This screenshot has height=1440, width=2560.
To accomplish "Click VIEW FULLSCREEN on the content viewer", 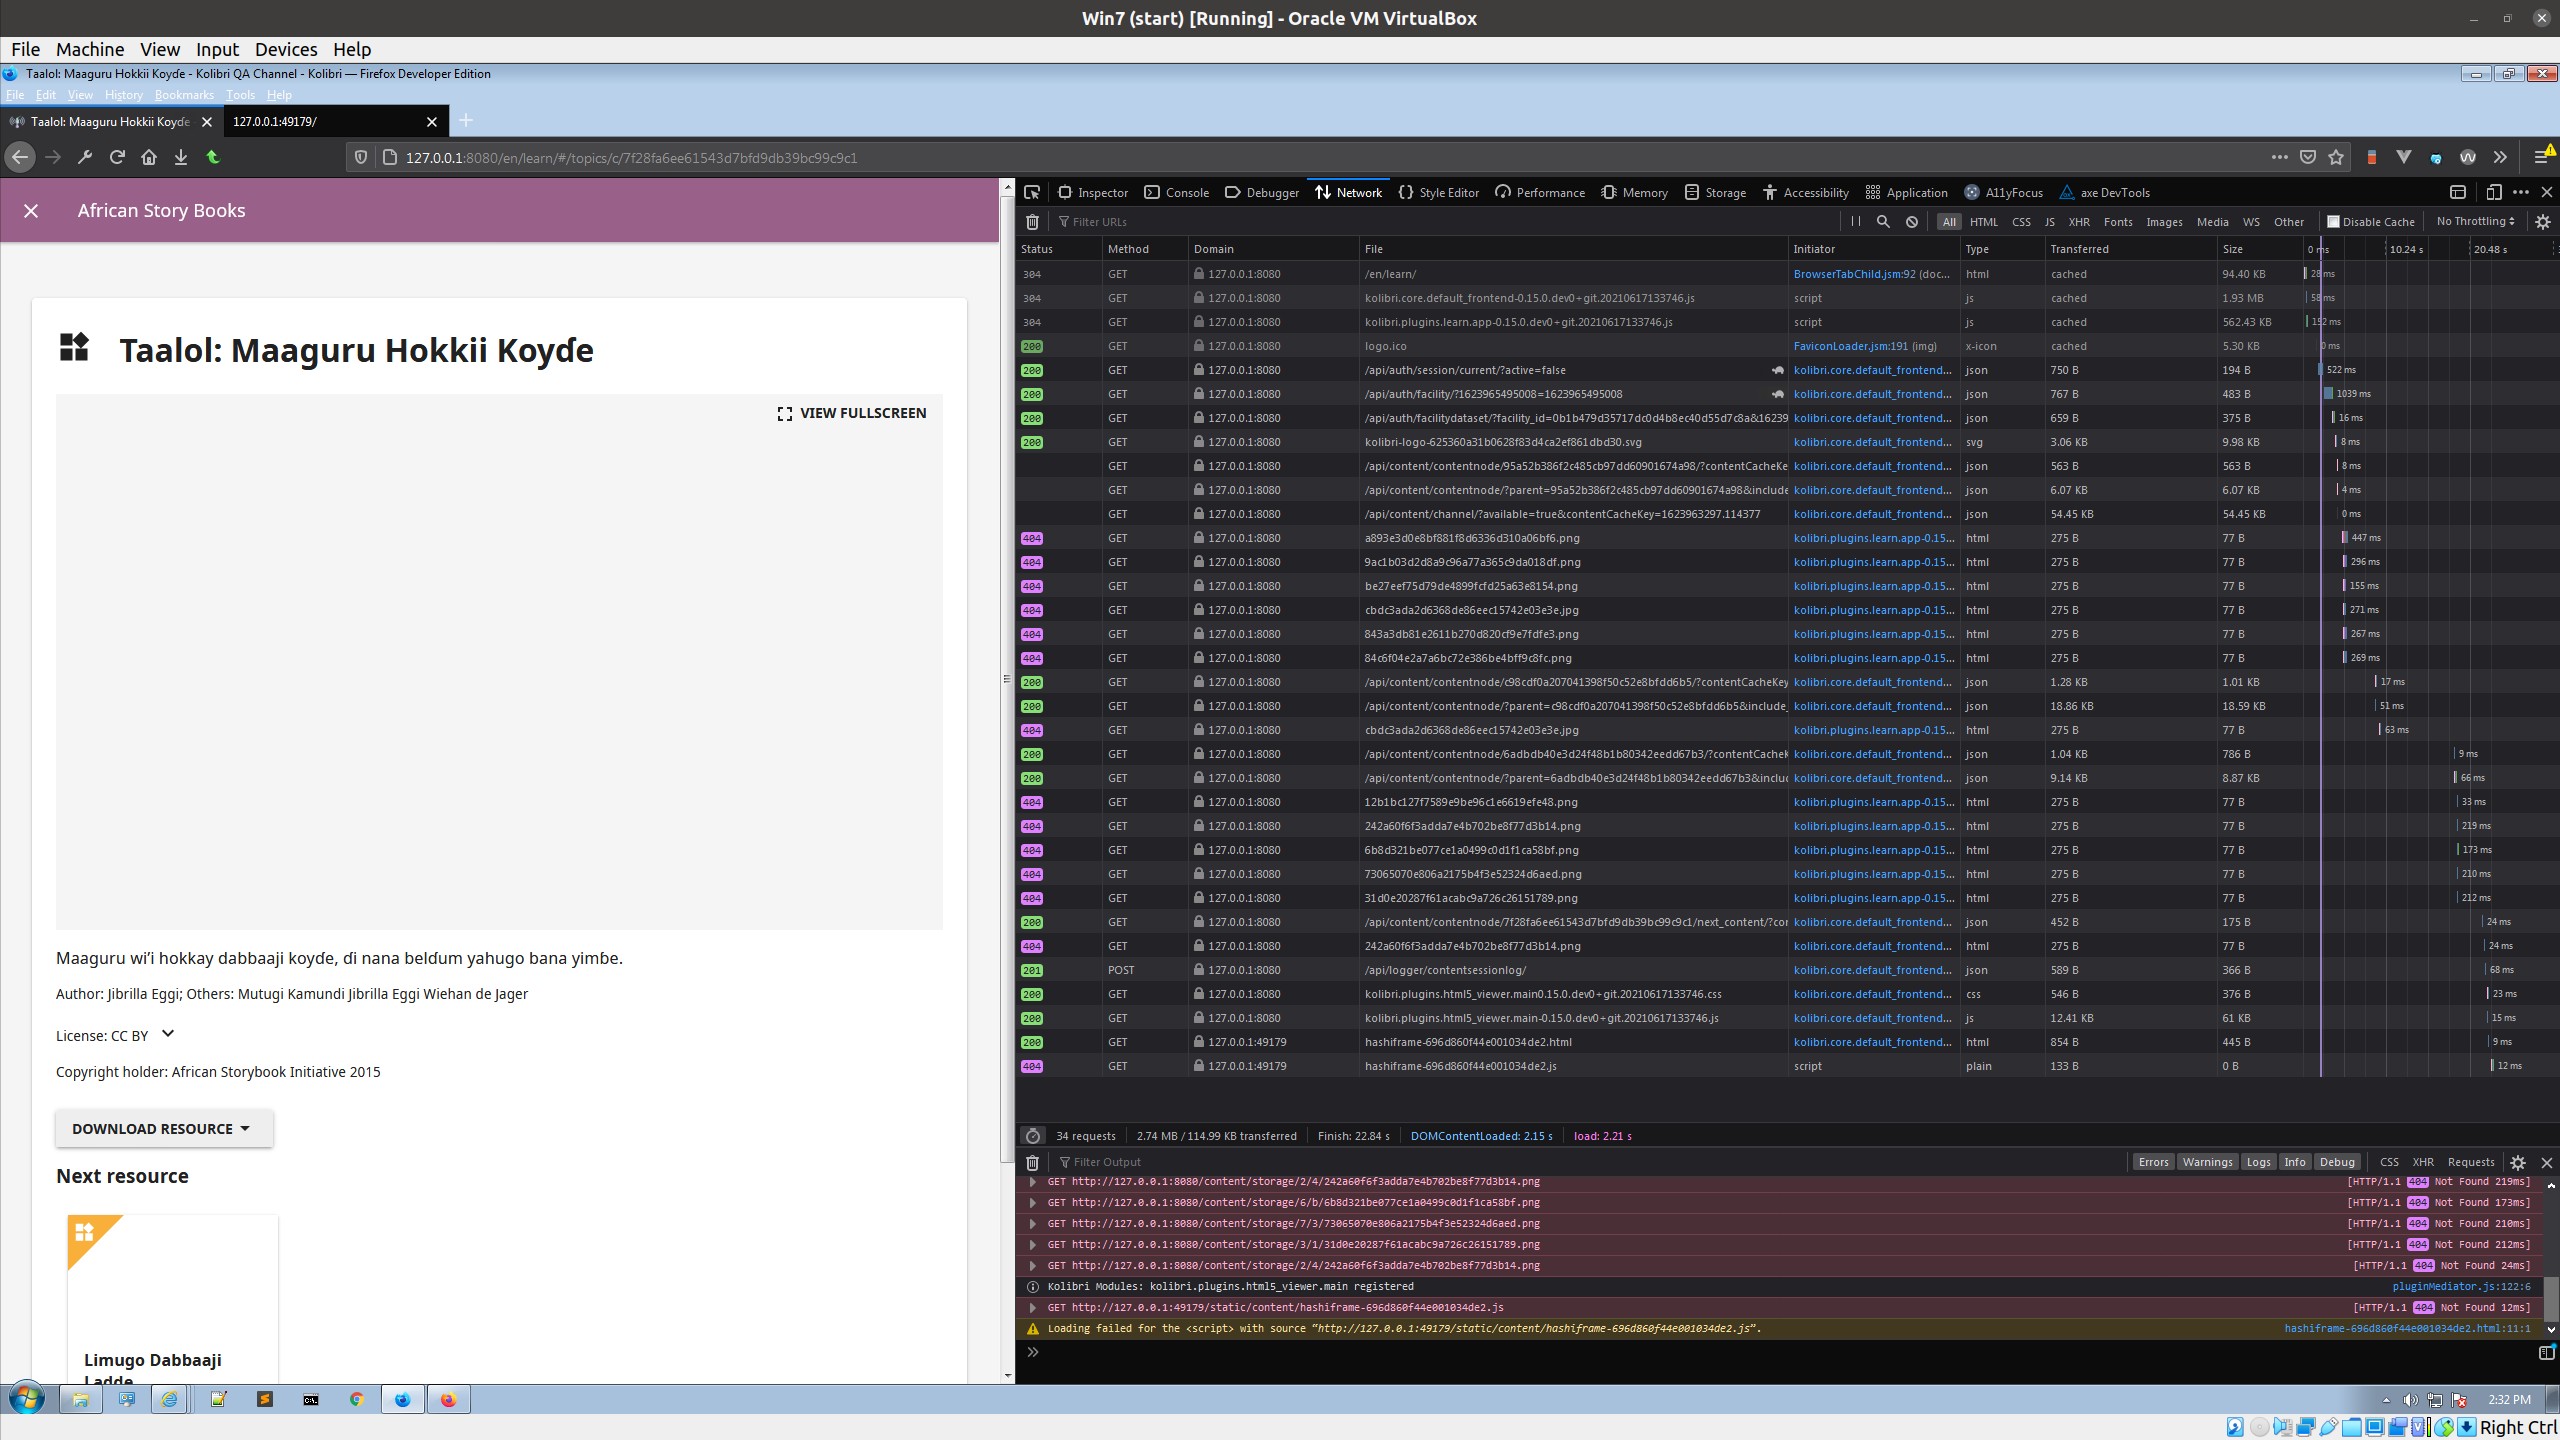I will 852,413.
